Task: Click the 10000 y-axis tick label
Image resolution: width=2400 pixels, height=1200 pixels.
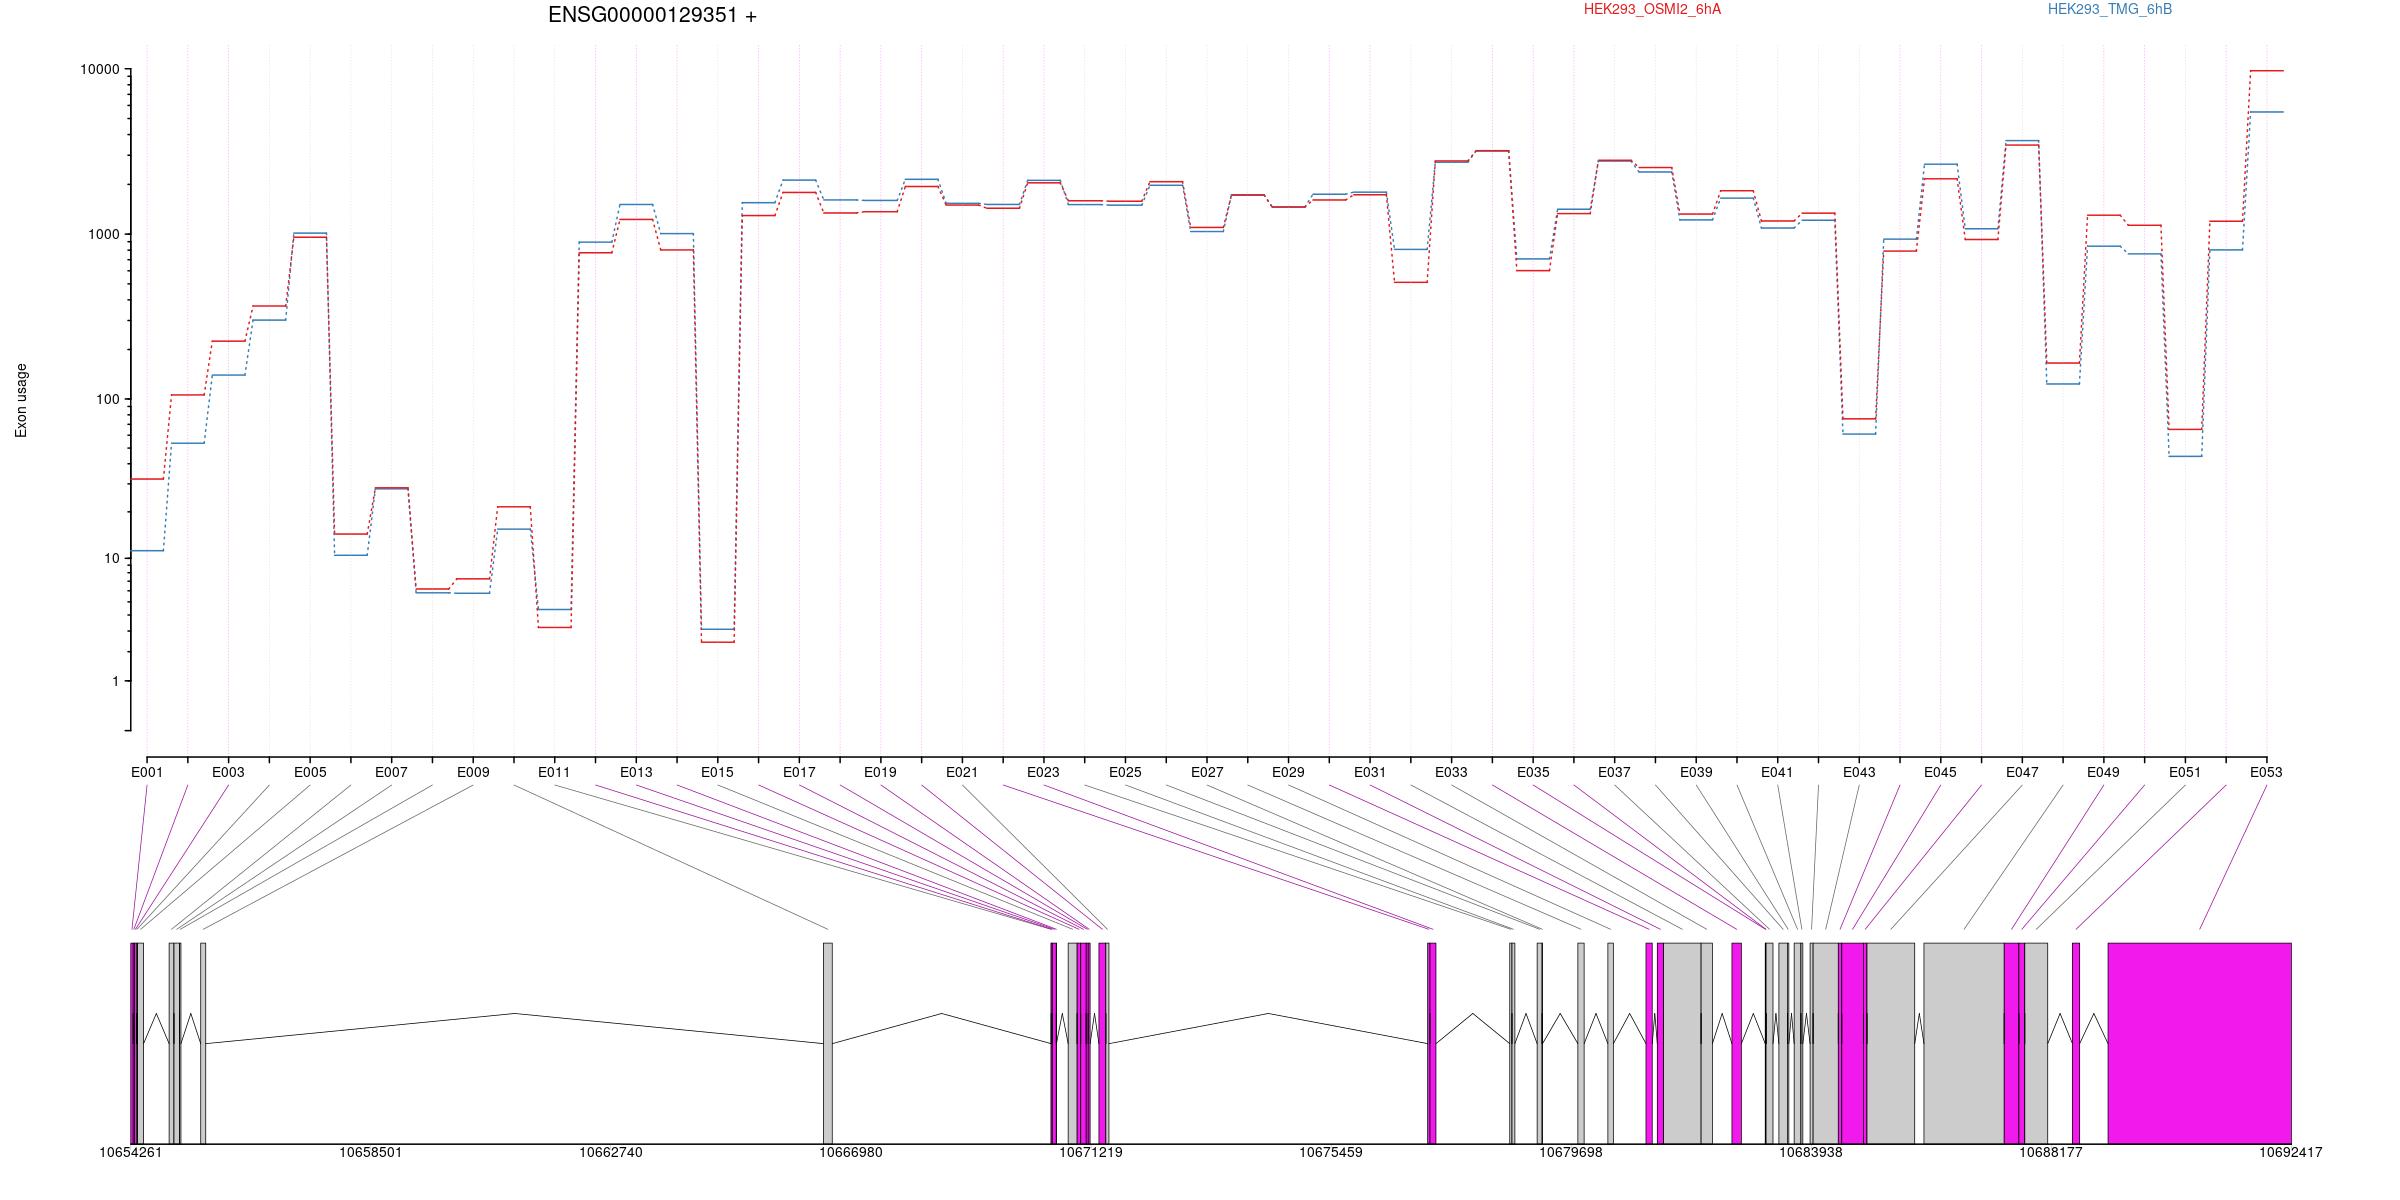Action: click(x=99, y=70)
